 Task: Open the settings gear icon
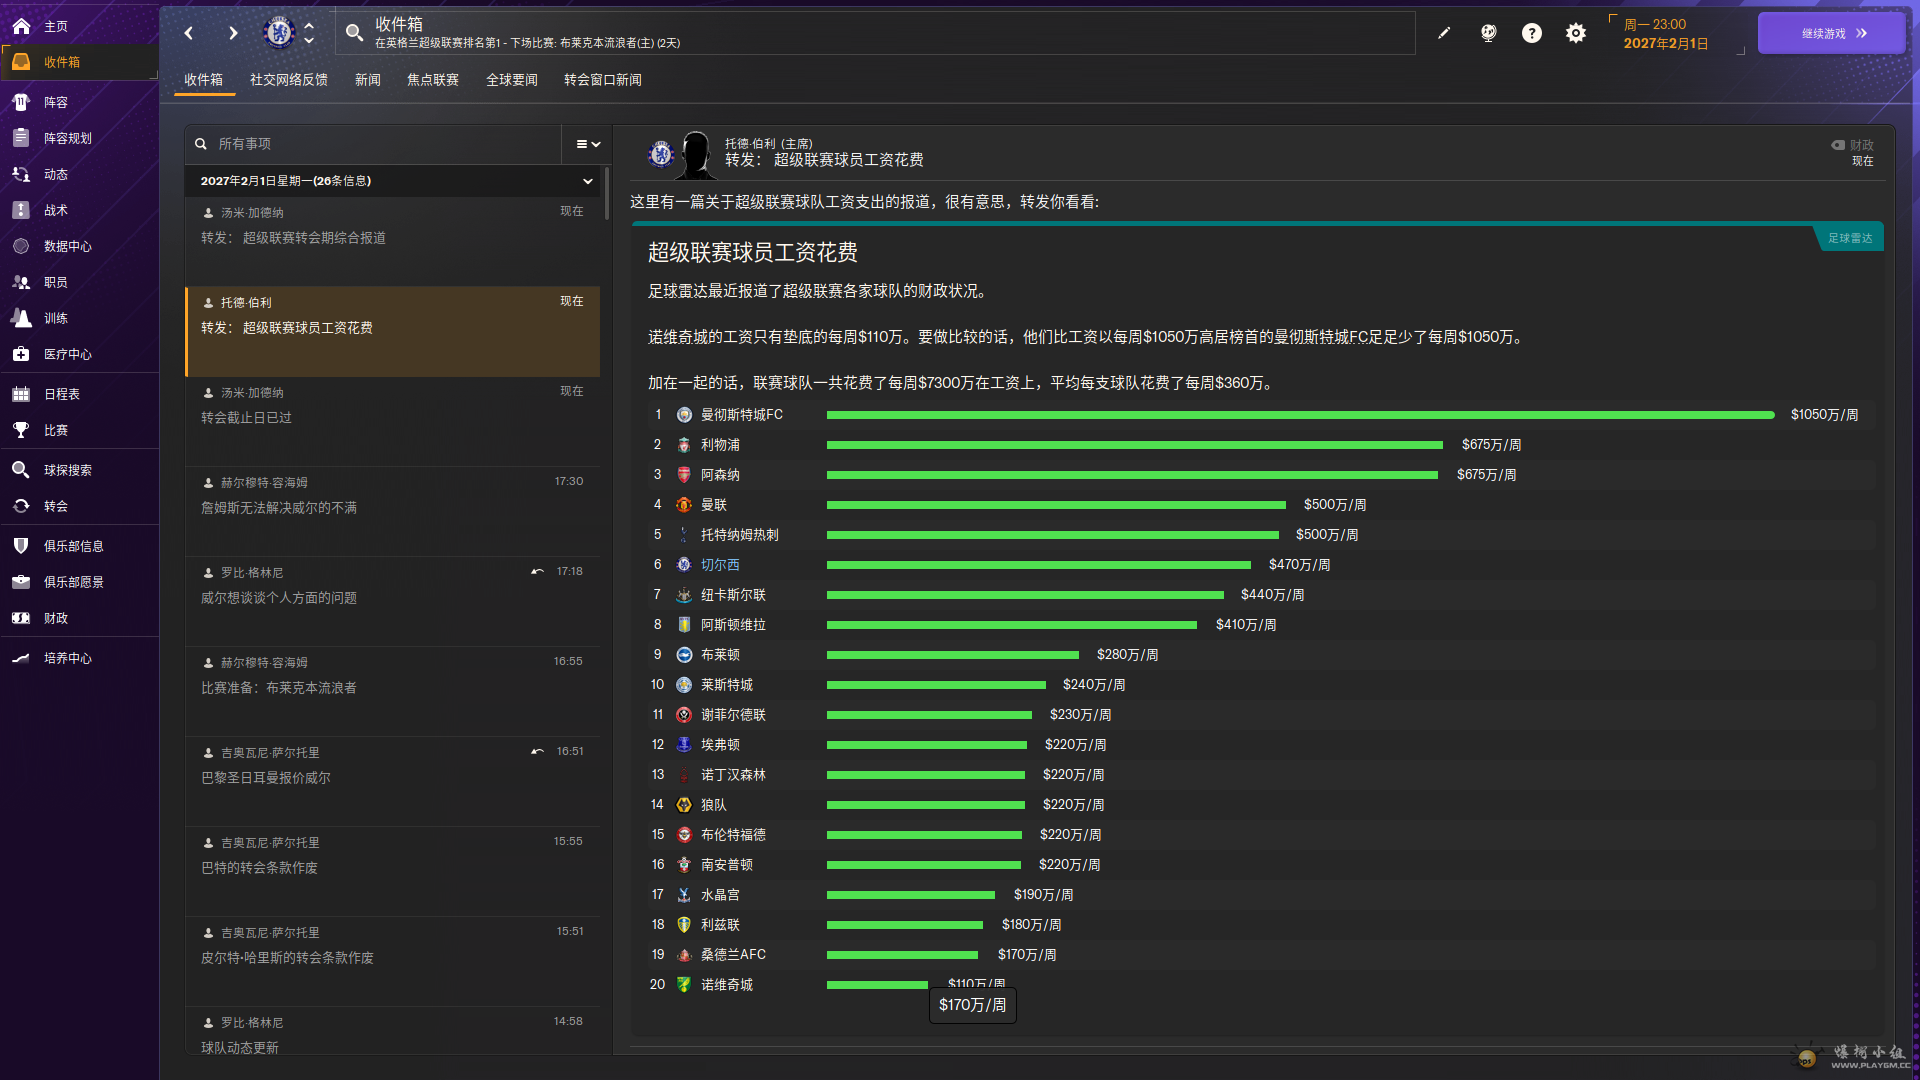tap(1576, 33)
